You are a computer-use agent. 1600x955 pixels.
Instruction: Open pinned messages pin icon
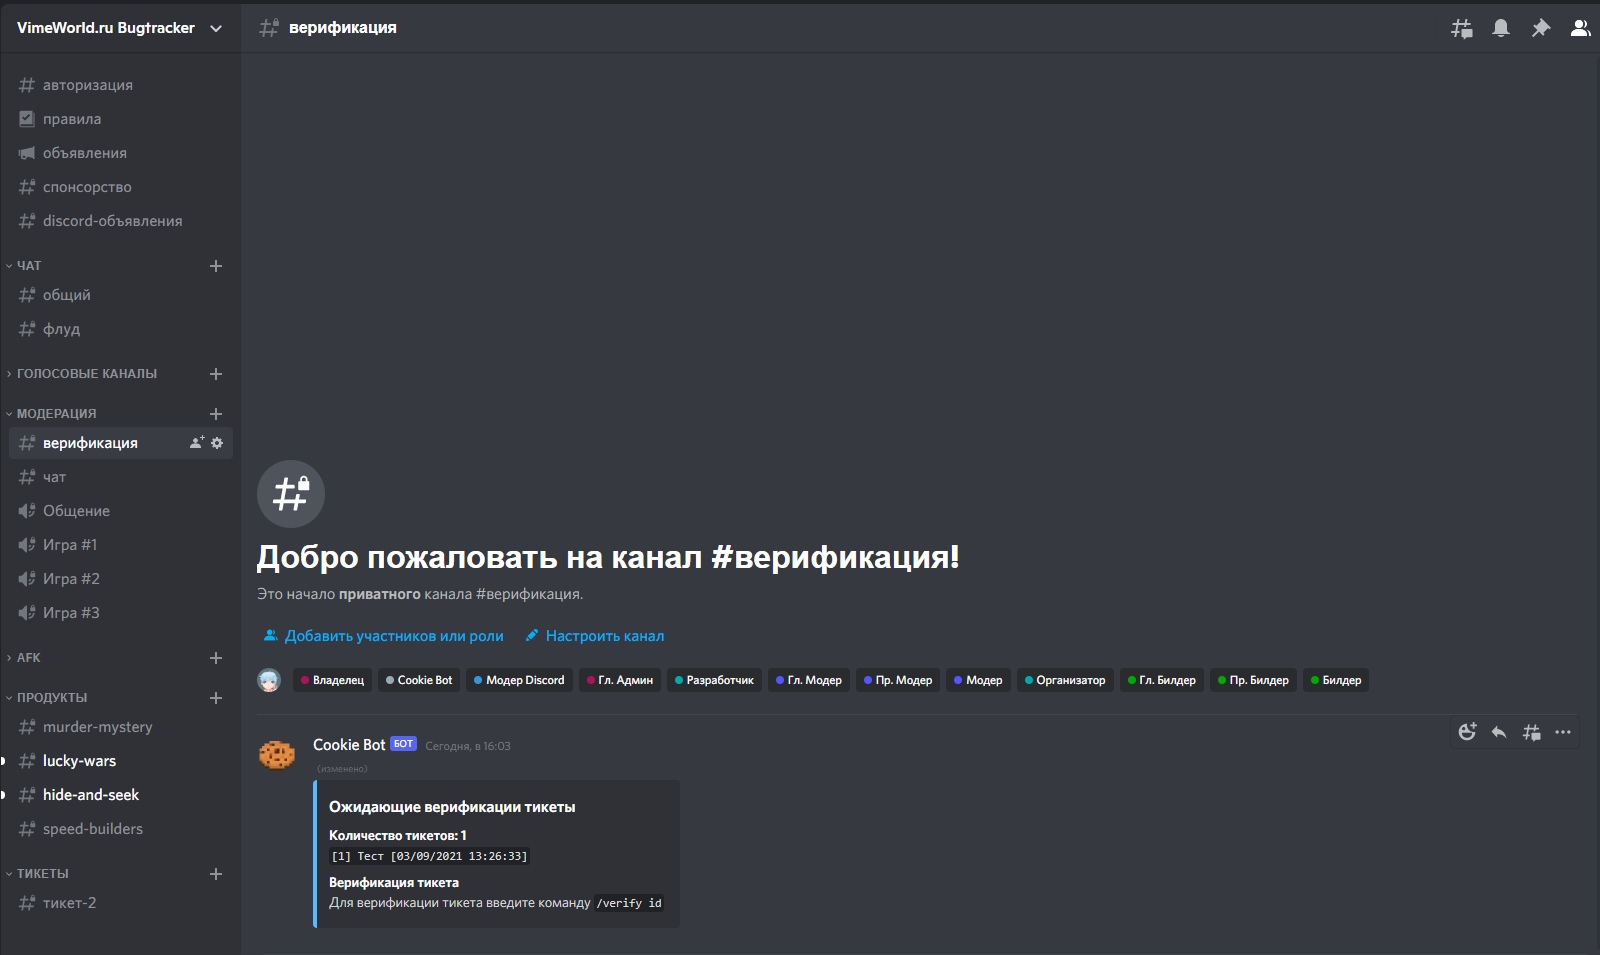1540,28
